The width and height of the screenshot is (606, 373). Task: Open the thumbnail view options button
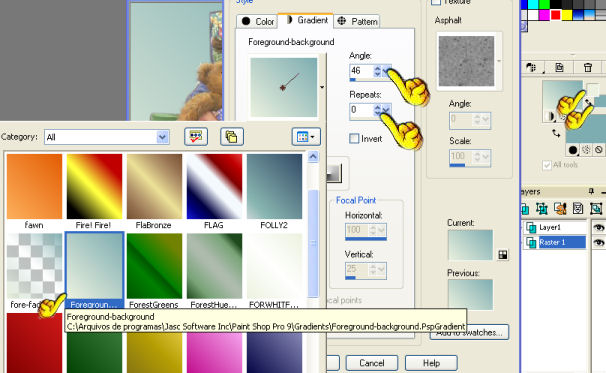click(306, 137)
